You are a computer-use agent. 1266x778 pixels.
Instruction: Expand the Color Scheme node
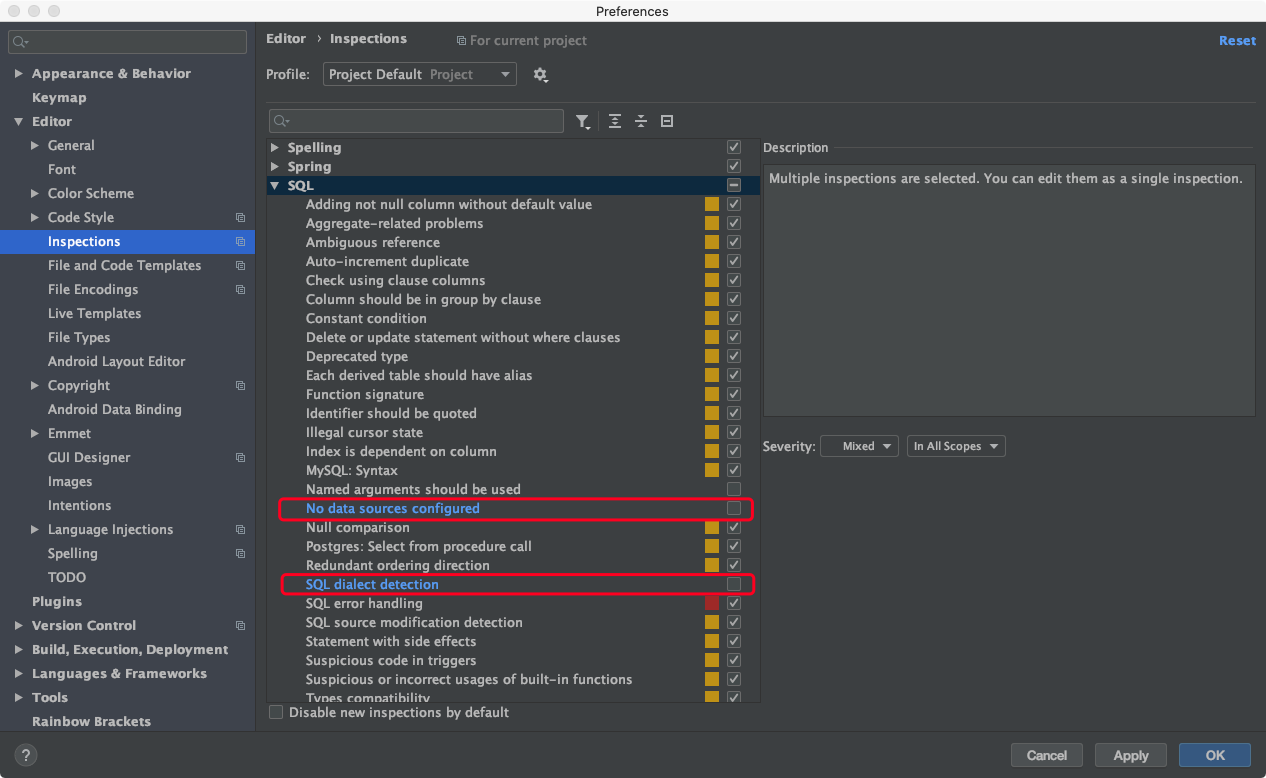click(x=35, y=194)
